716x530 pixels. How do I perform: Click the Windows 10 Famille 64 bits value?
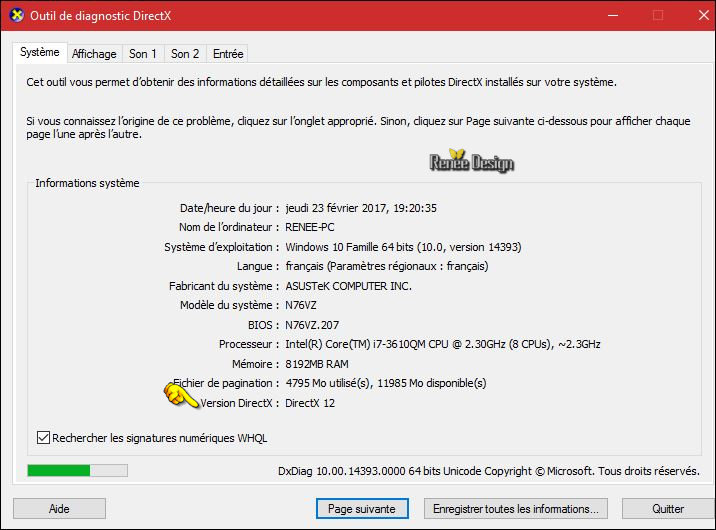pos(403,247)
